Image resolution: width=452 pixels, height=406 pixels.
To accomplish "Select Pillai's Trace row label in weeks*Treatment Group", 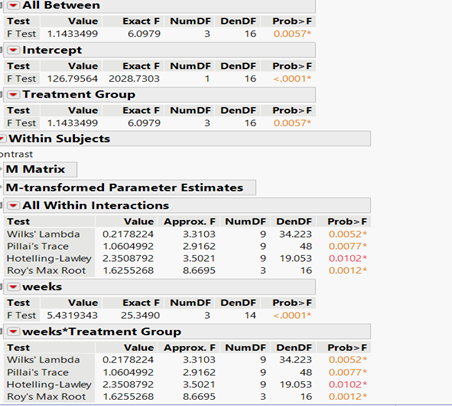I will tap(38, 373).
